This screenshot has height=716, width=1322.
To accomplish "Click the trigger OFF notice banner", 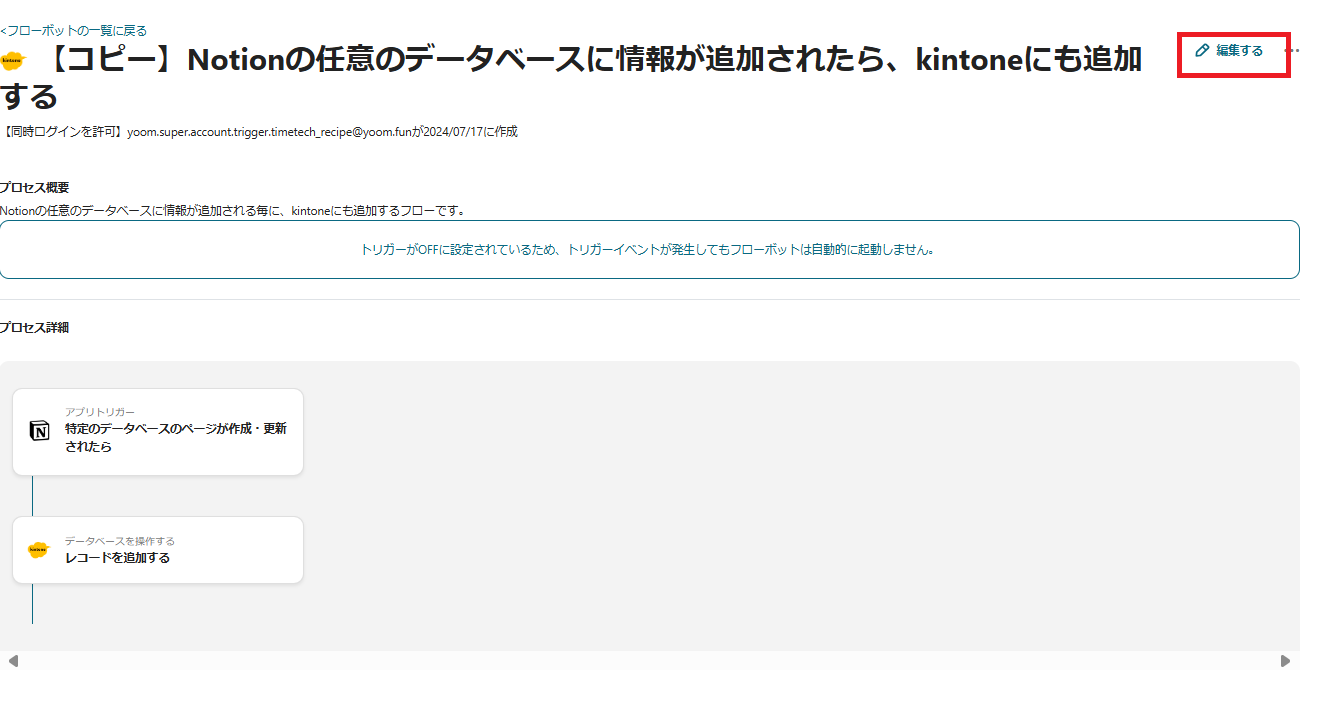I will 650,250.
